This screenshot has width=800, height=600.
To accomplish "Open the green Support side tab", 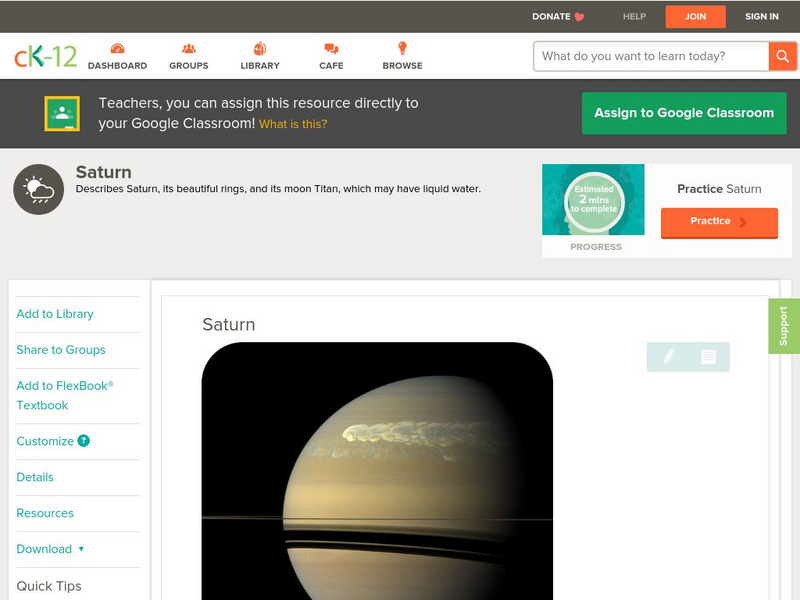I will point(784,326).
